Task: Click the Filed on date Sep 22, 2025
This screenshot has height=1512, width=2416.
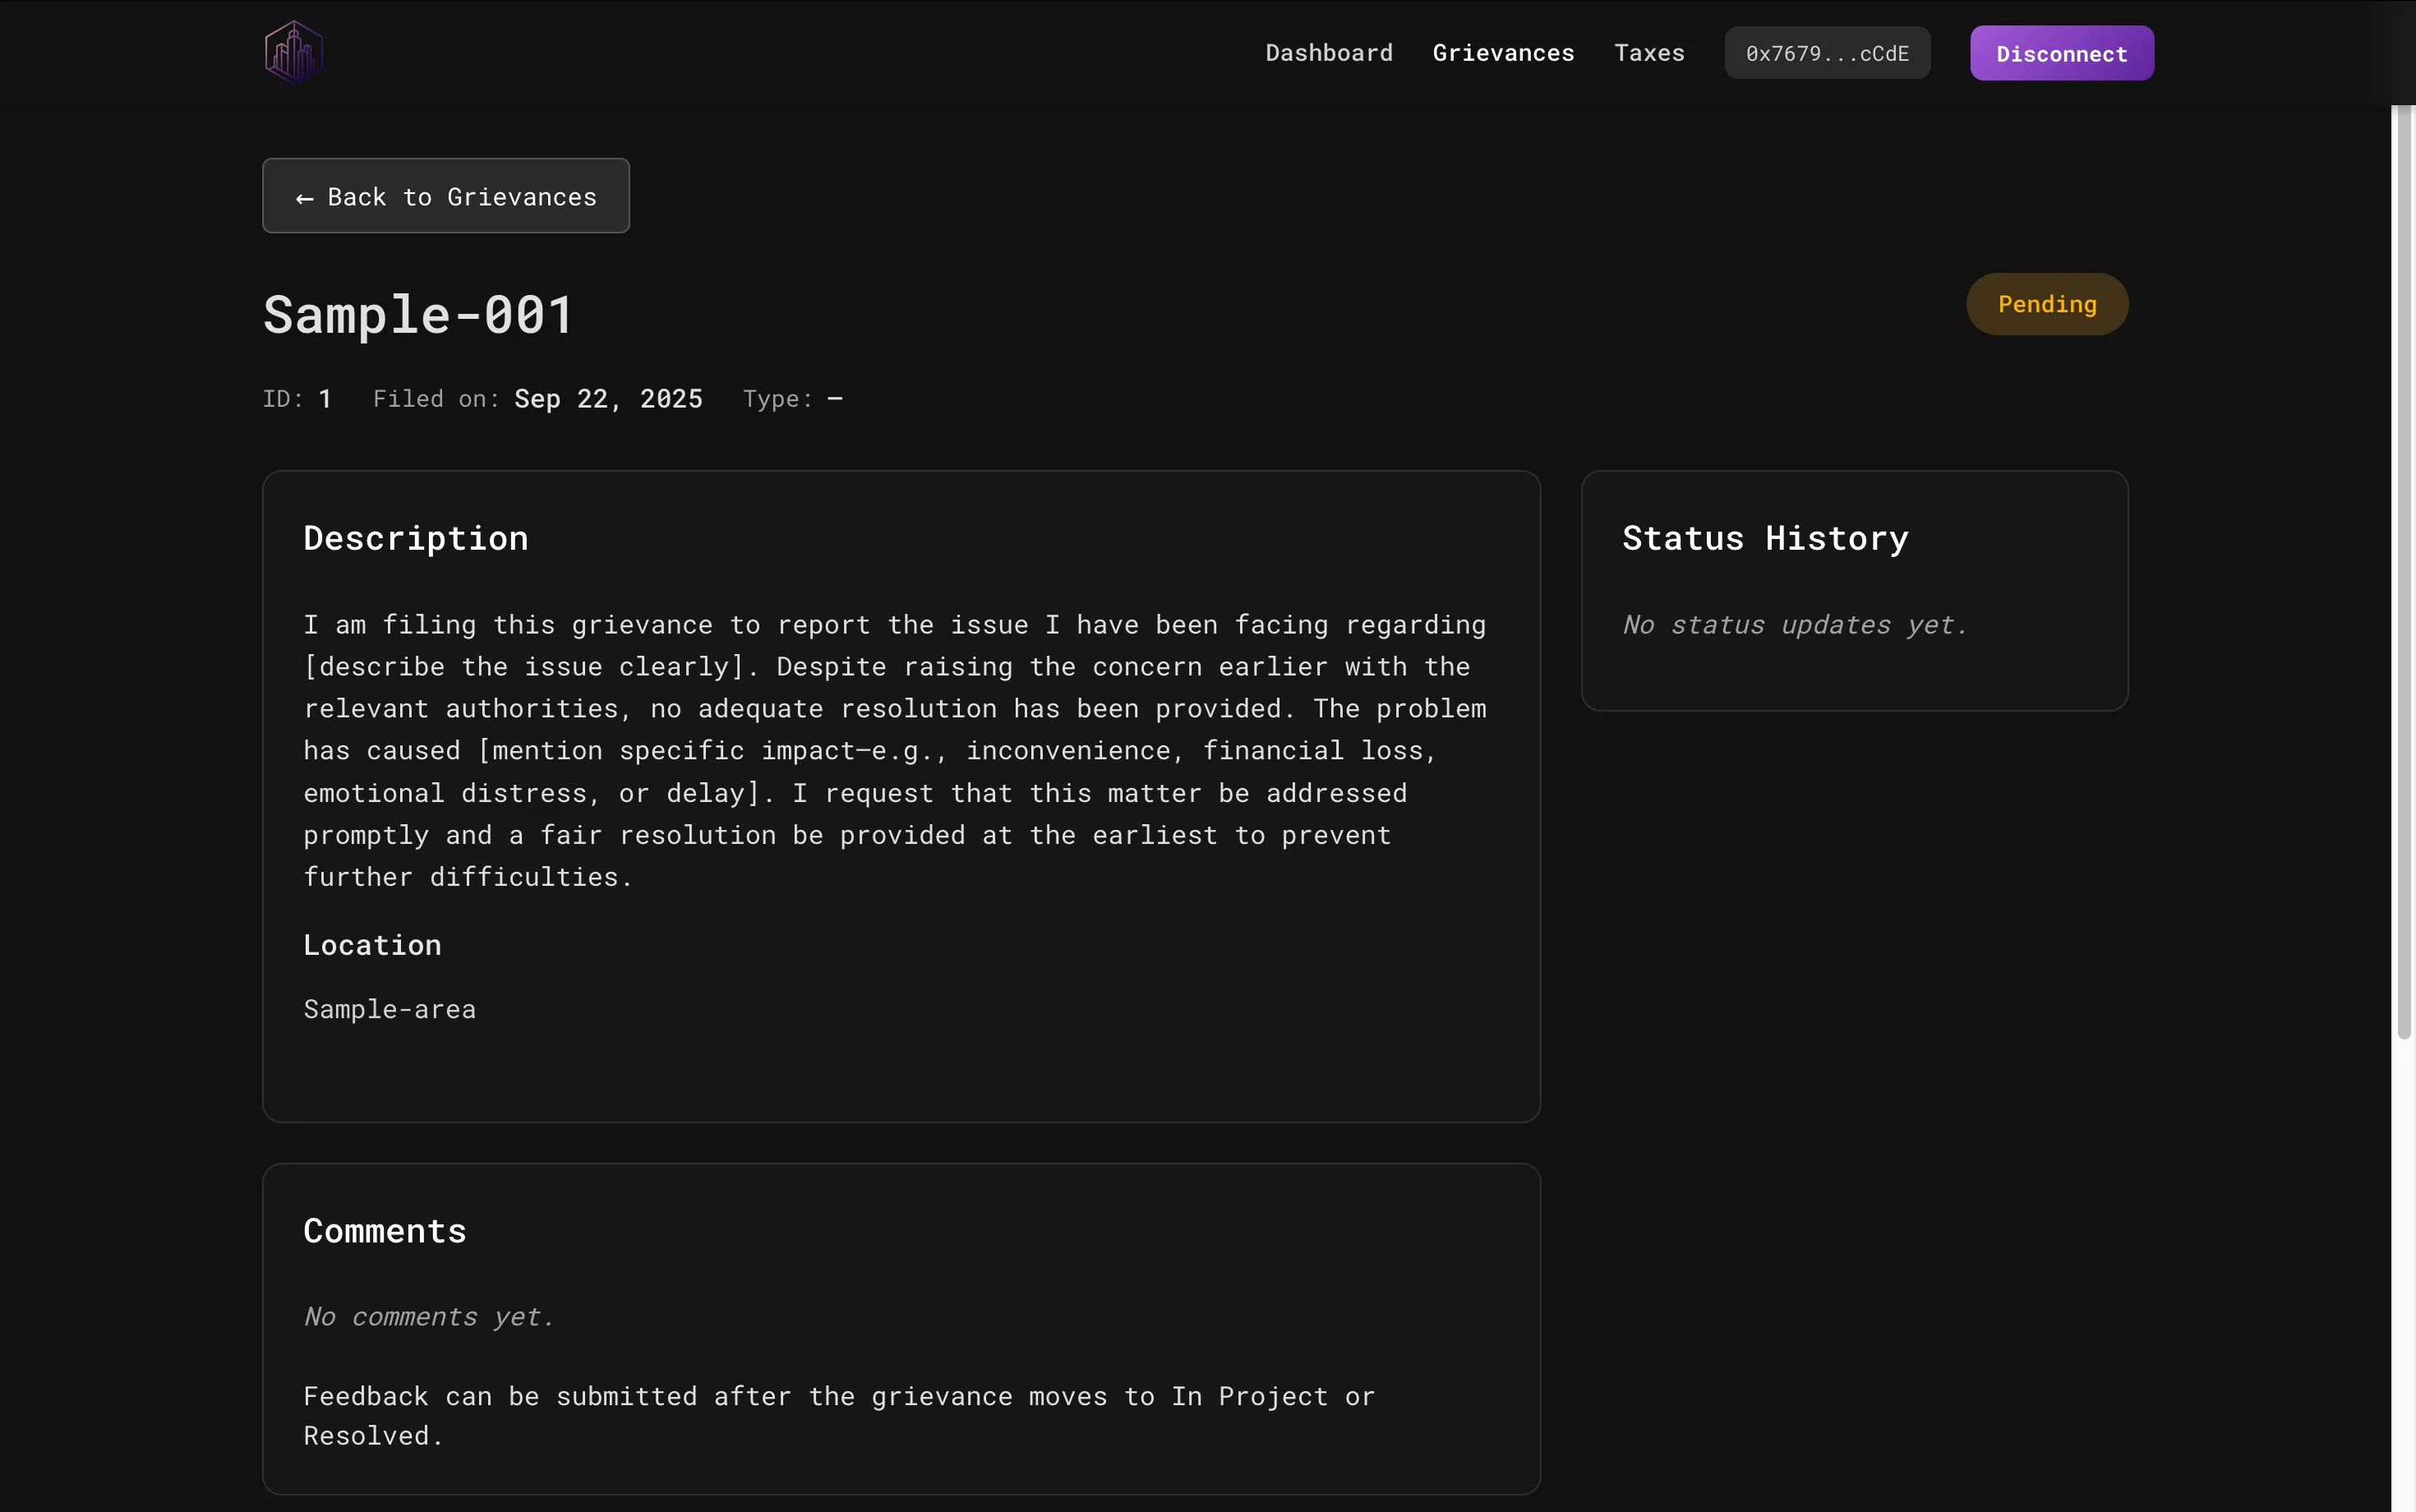Action: pyautogui.click(x=607, y=399)
